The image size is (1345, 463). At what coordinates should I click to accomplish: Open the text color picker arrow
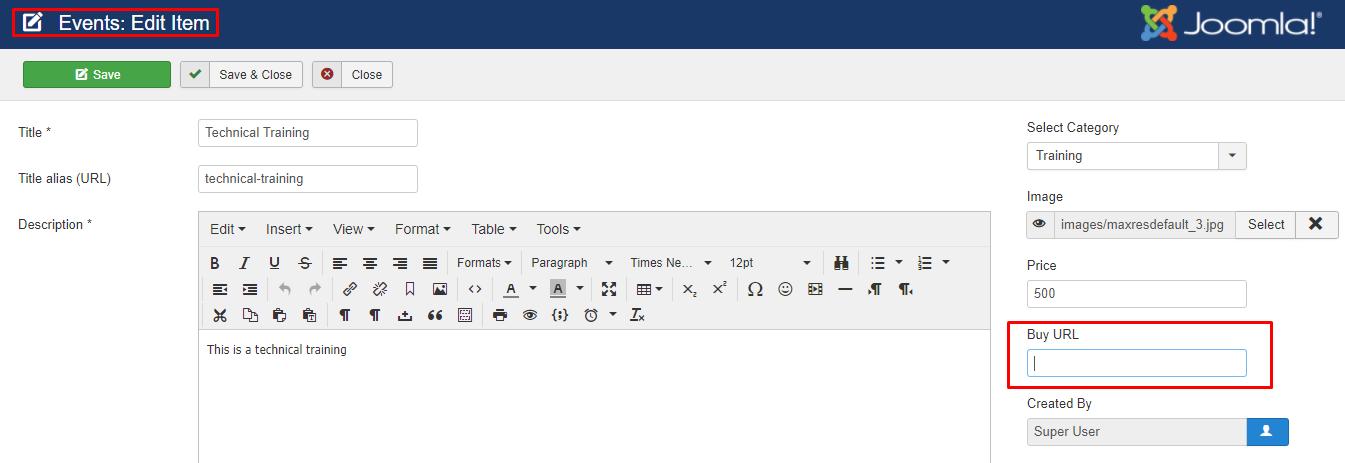click(x=533, y=289)
